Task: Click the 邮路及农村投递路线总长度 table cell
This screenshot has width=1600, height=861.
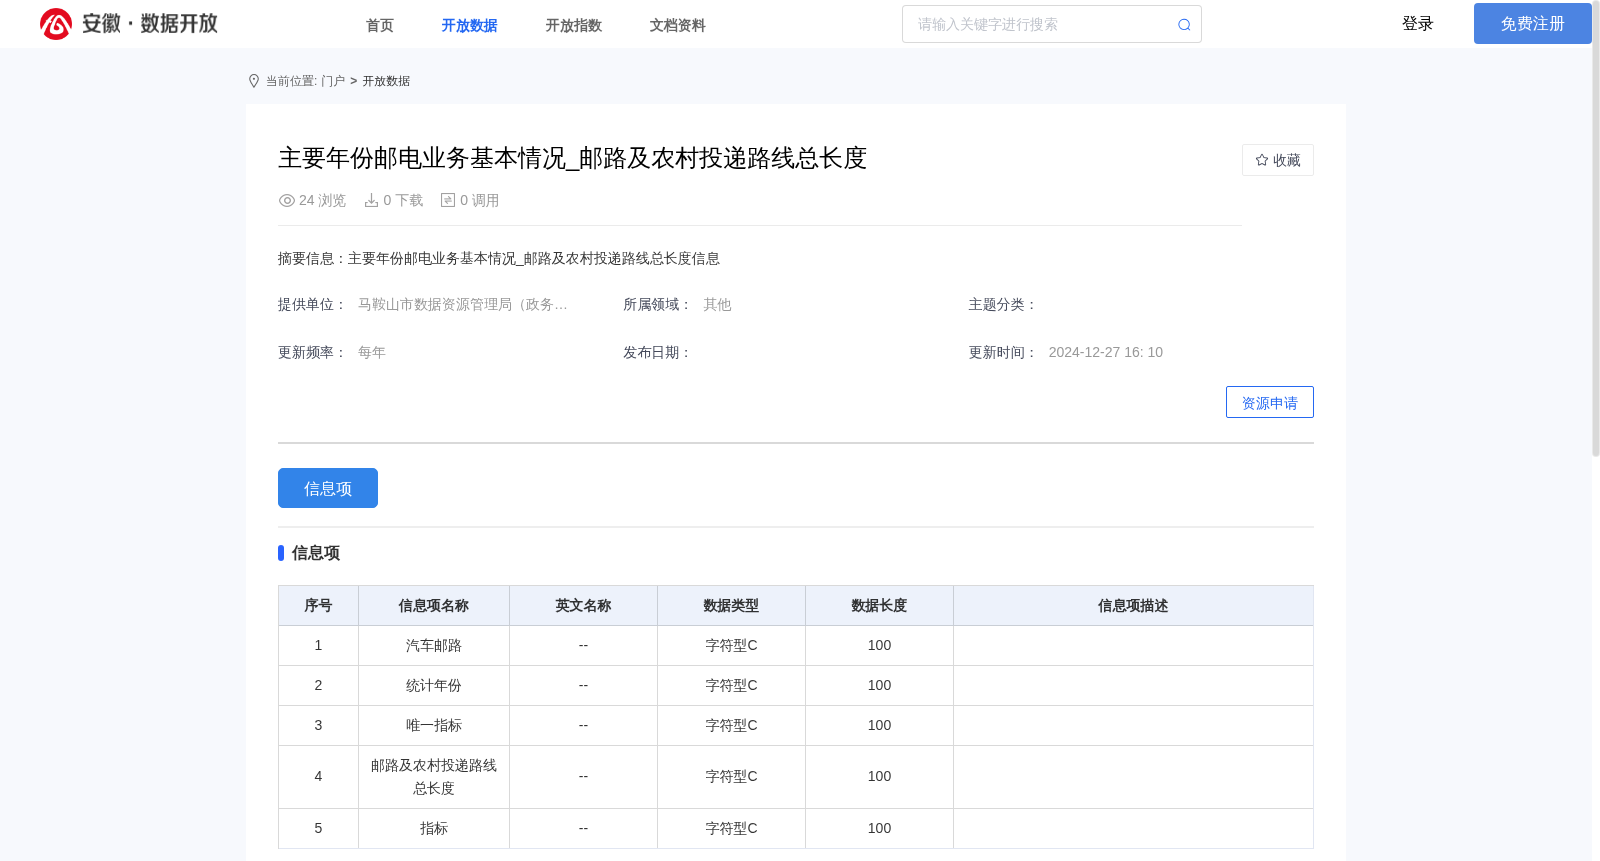Action: click(x=434, y=777)
